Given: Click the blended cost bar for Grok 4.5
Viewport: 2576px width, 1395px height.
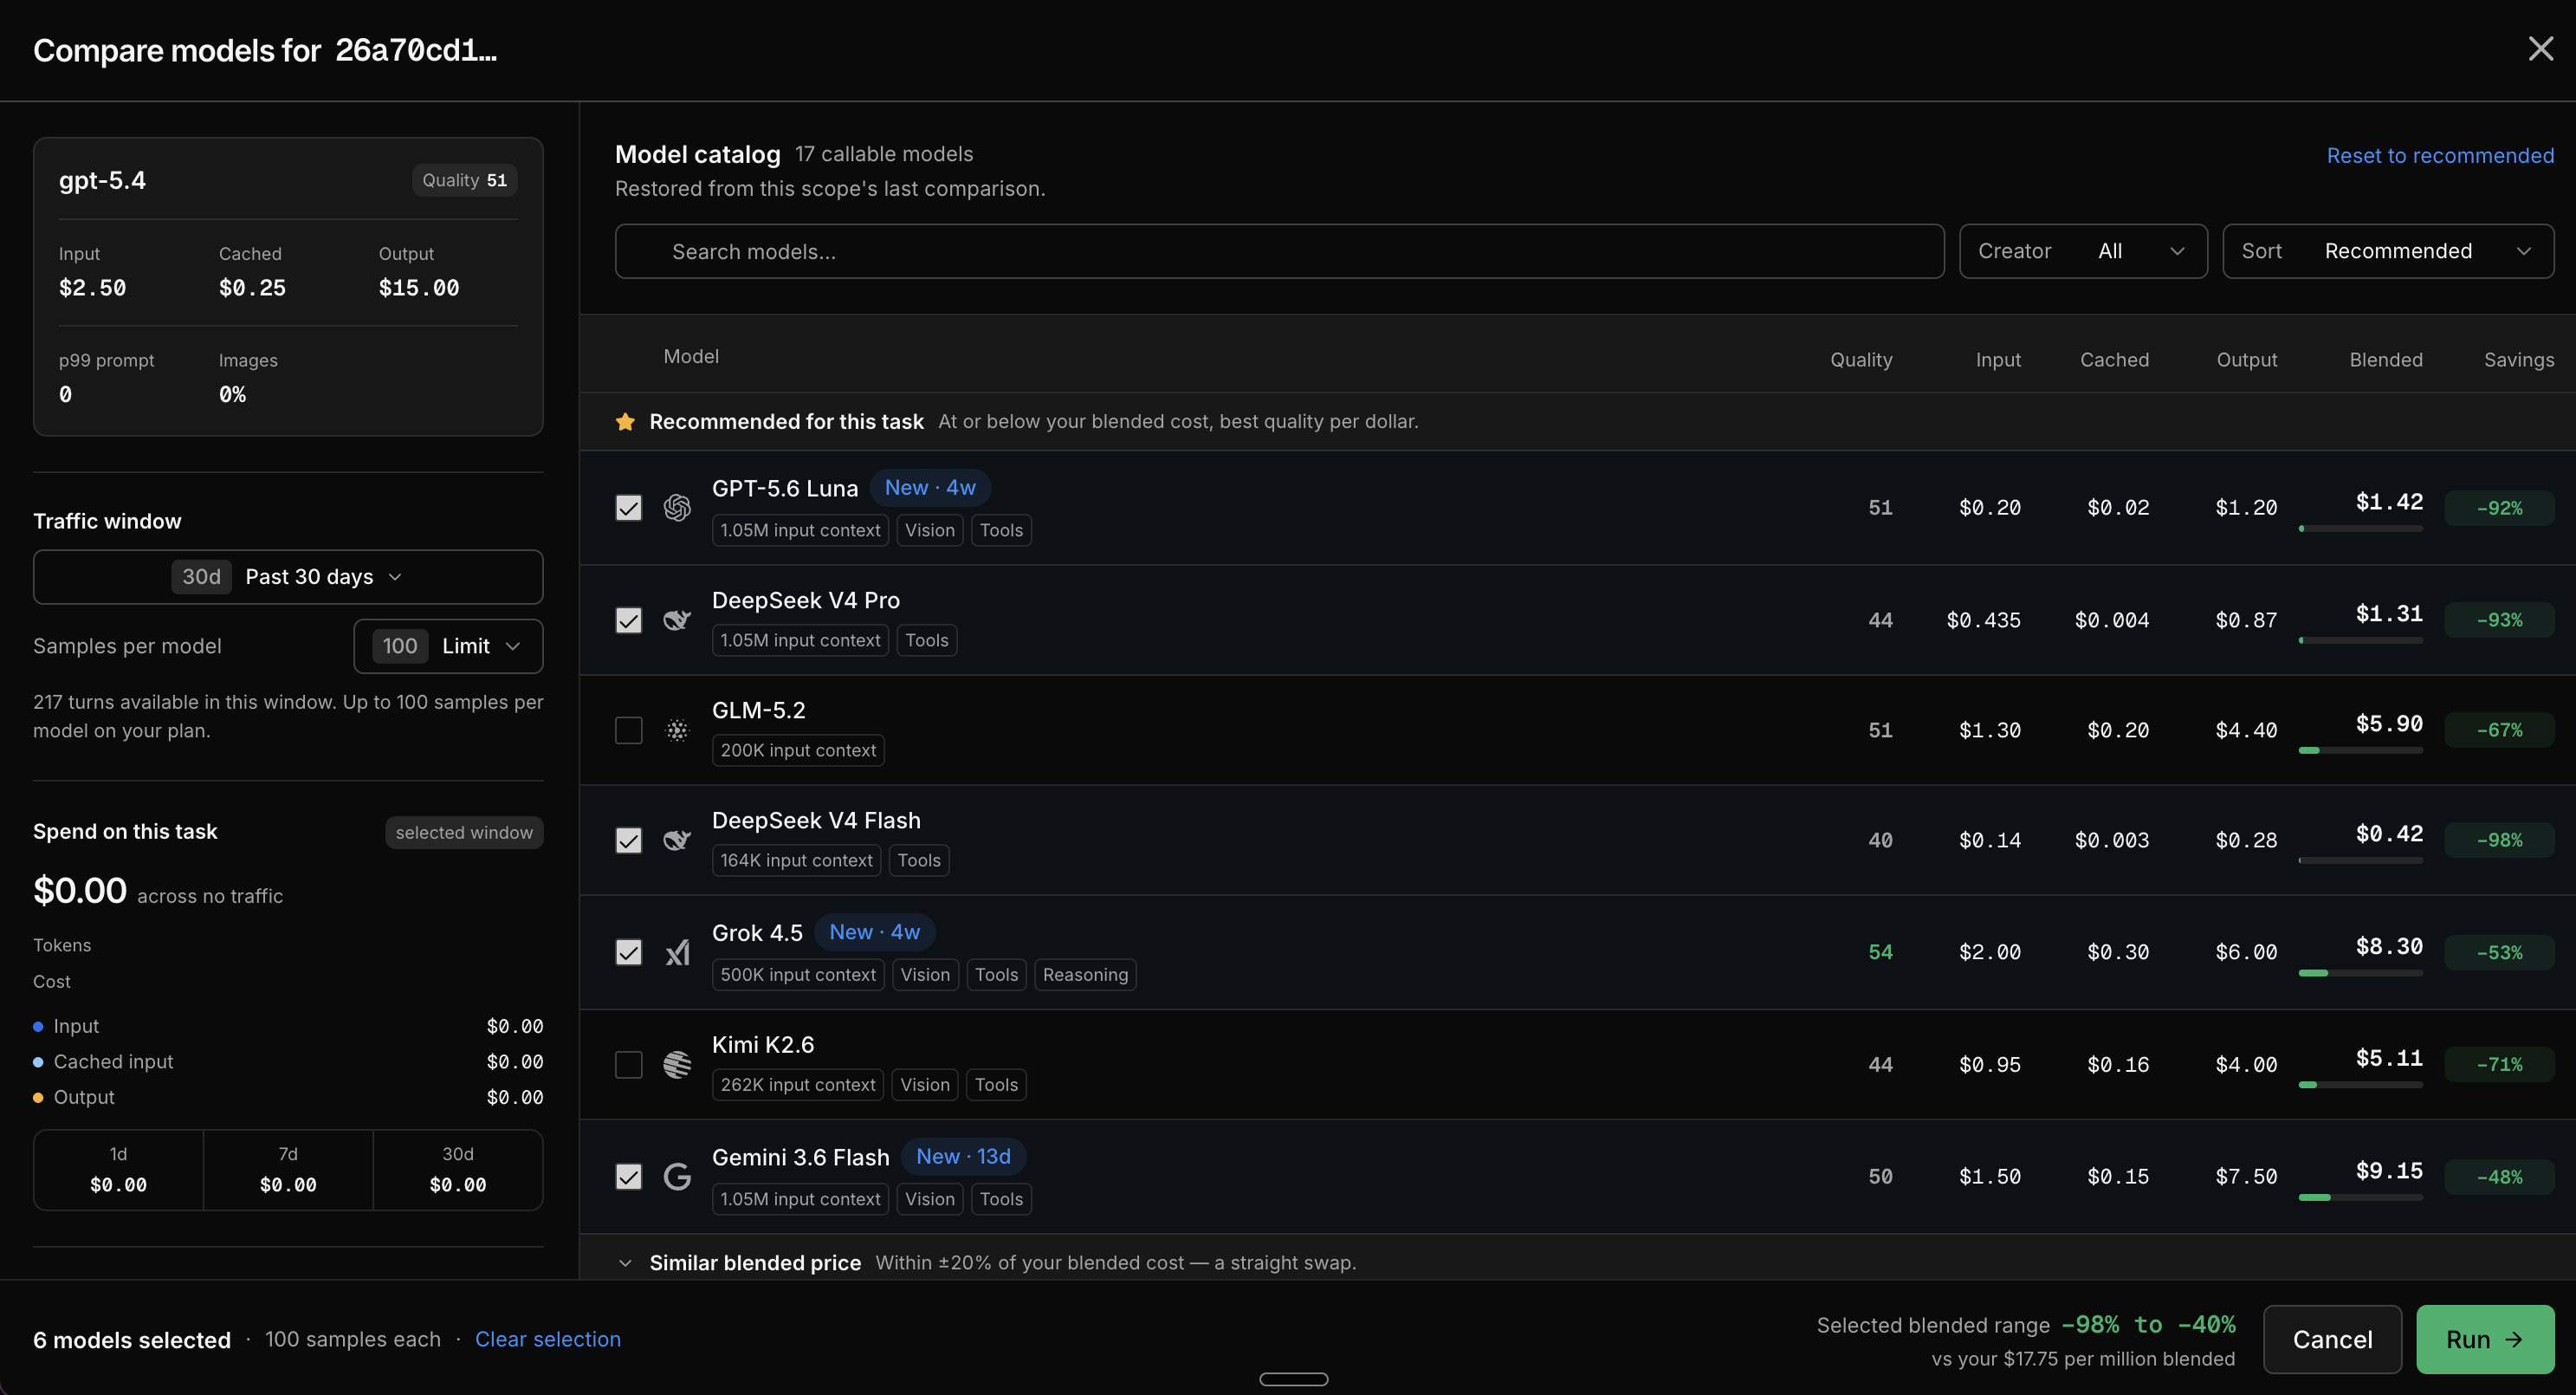Looking at the screenshot, I should (x=2360, y=973).
